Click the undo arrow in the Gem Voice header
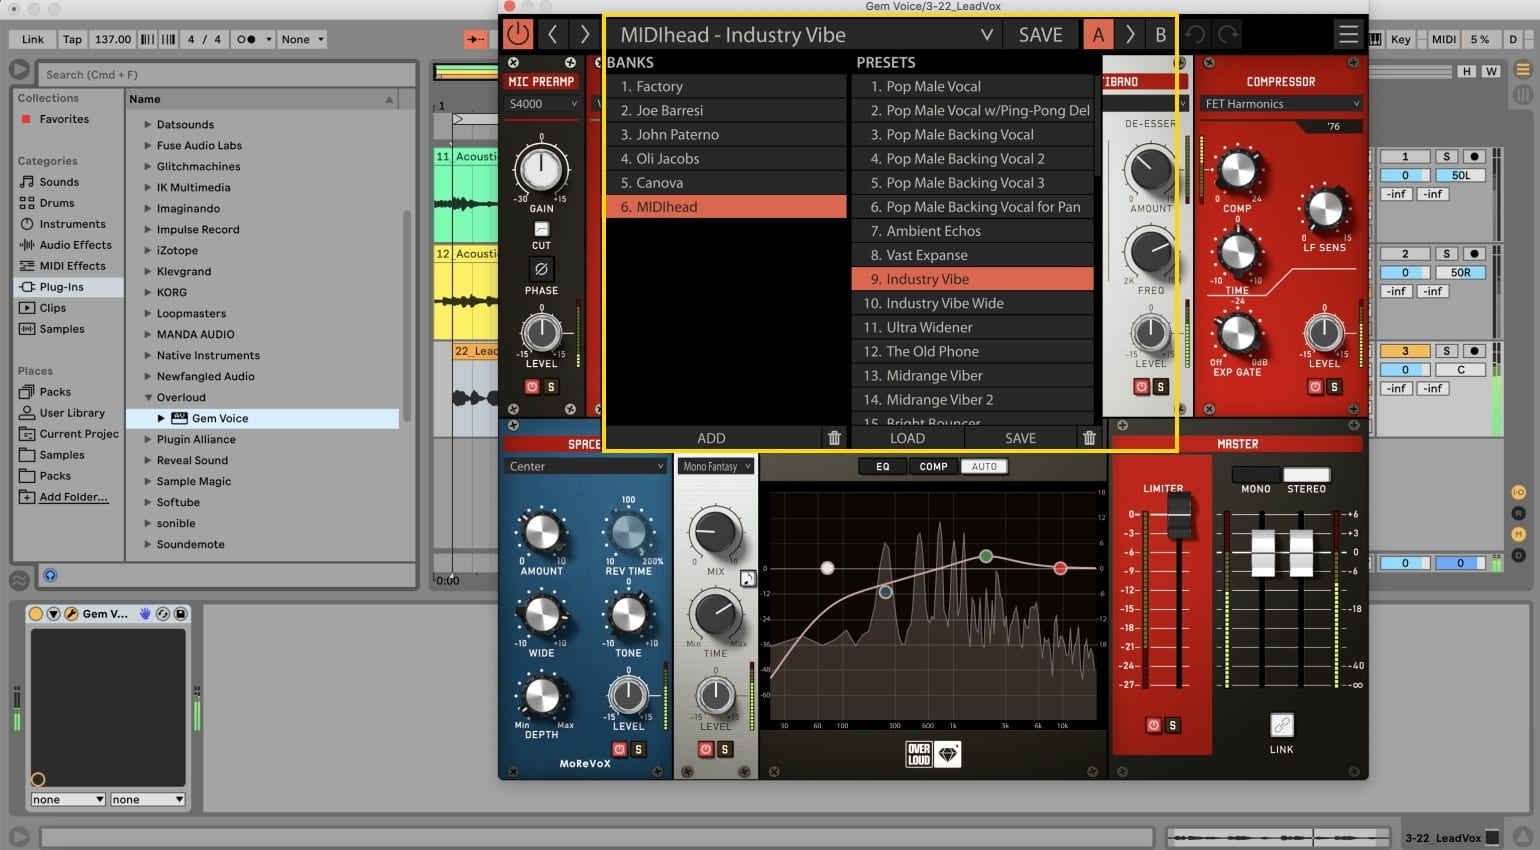 click(1195, 34)
